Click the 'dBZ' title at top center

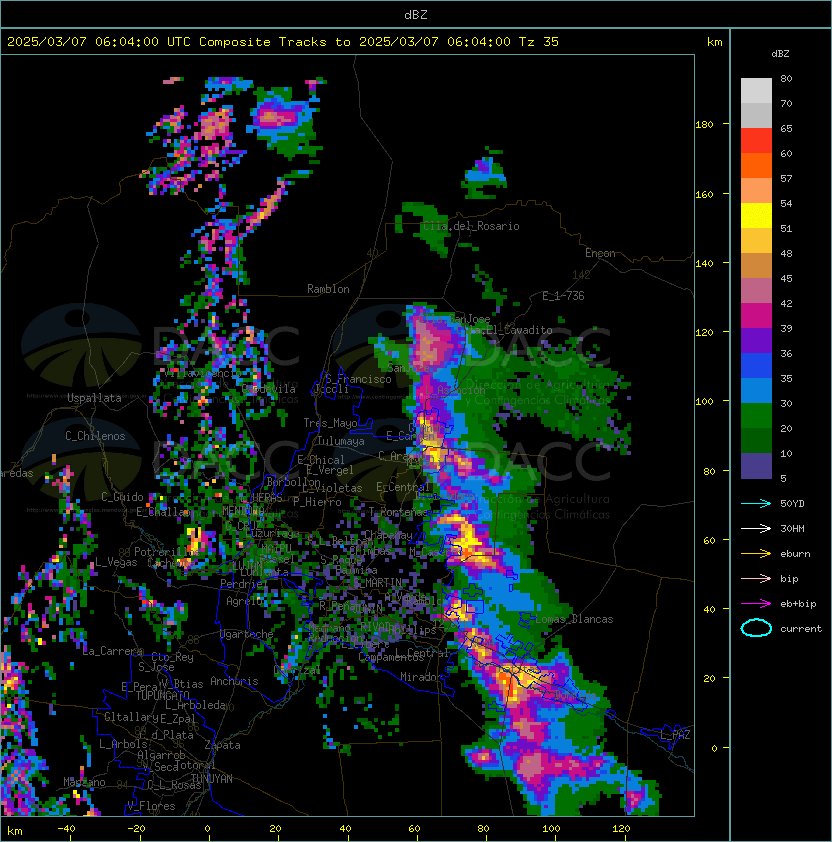[x=416, y=15]
